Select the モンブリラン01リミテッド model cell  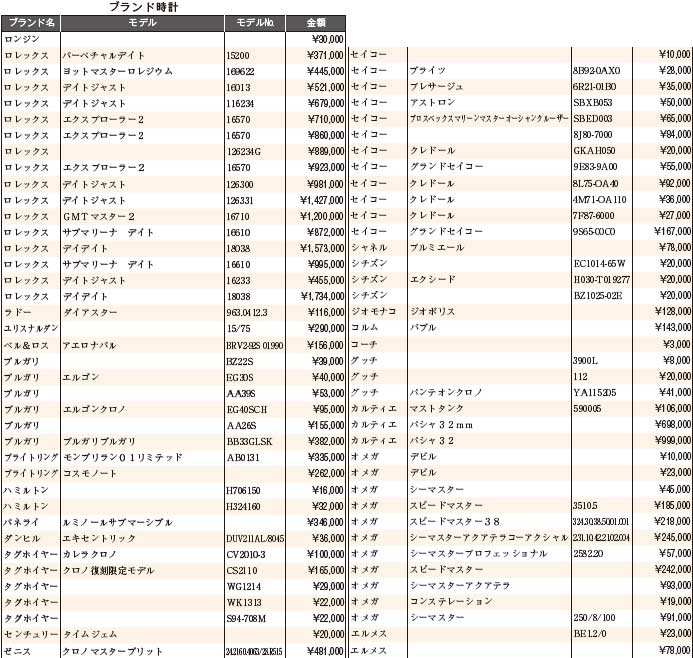tap(122, 457)
